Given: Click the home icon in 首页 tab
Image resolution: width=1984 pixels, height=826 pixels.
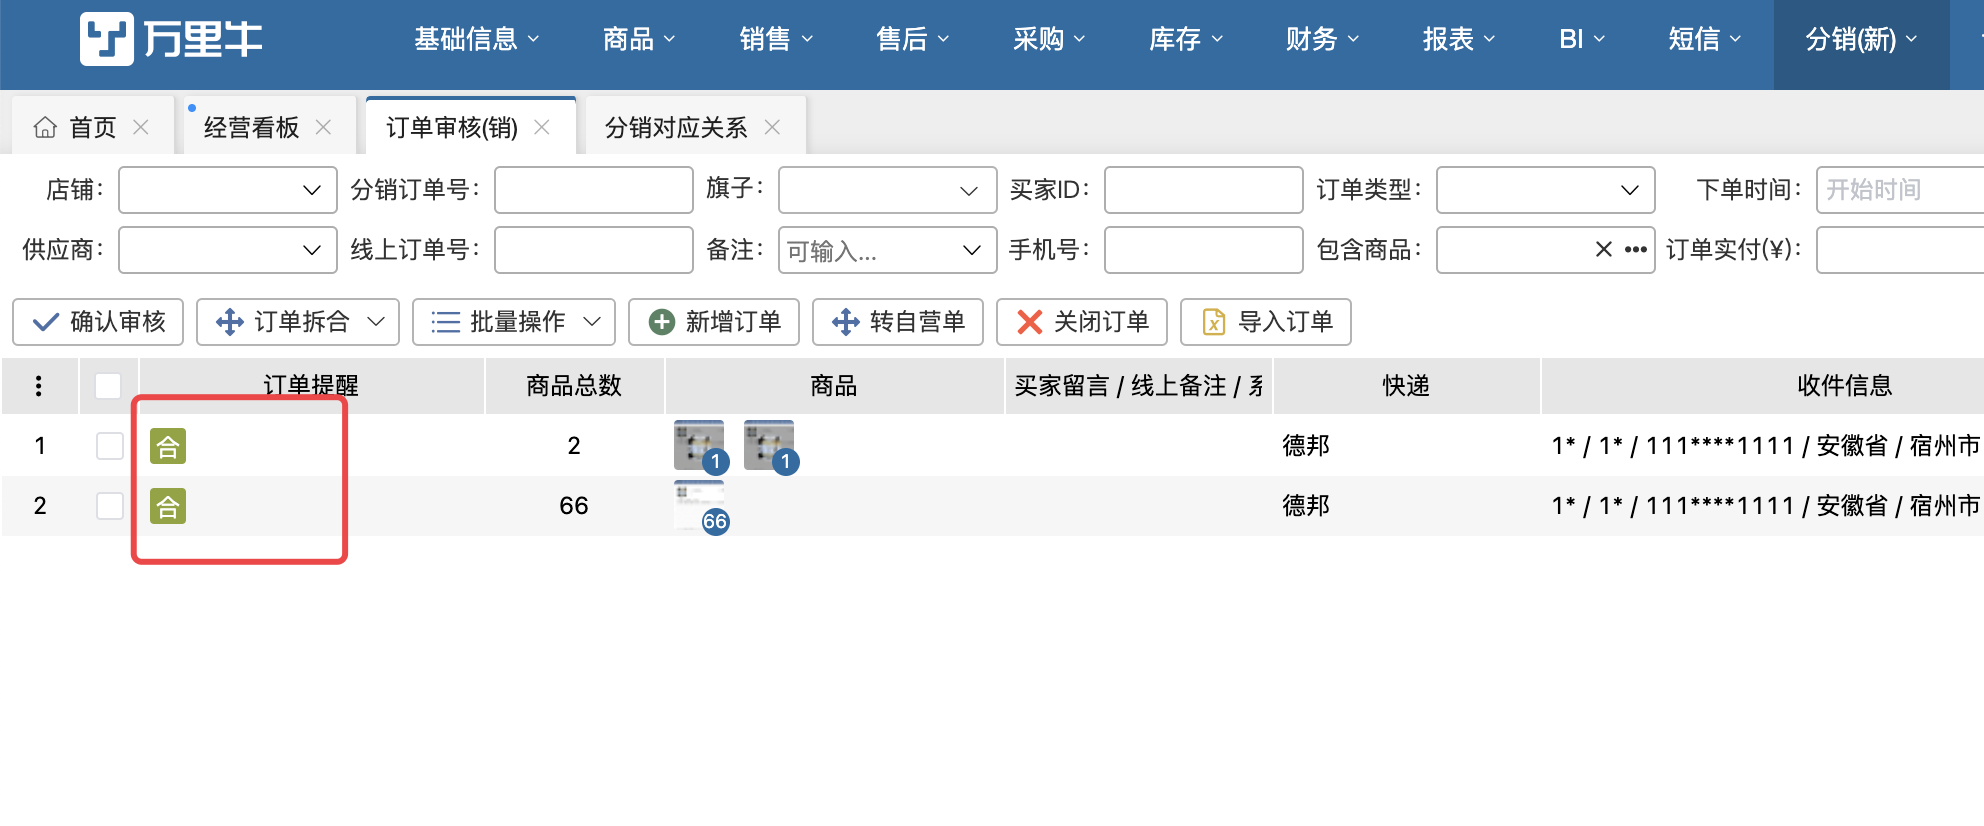Looking at the screenshot, I should pos(45,127).
